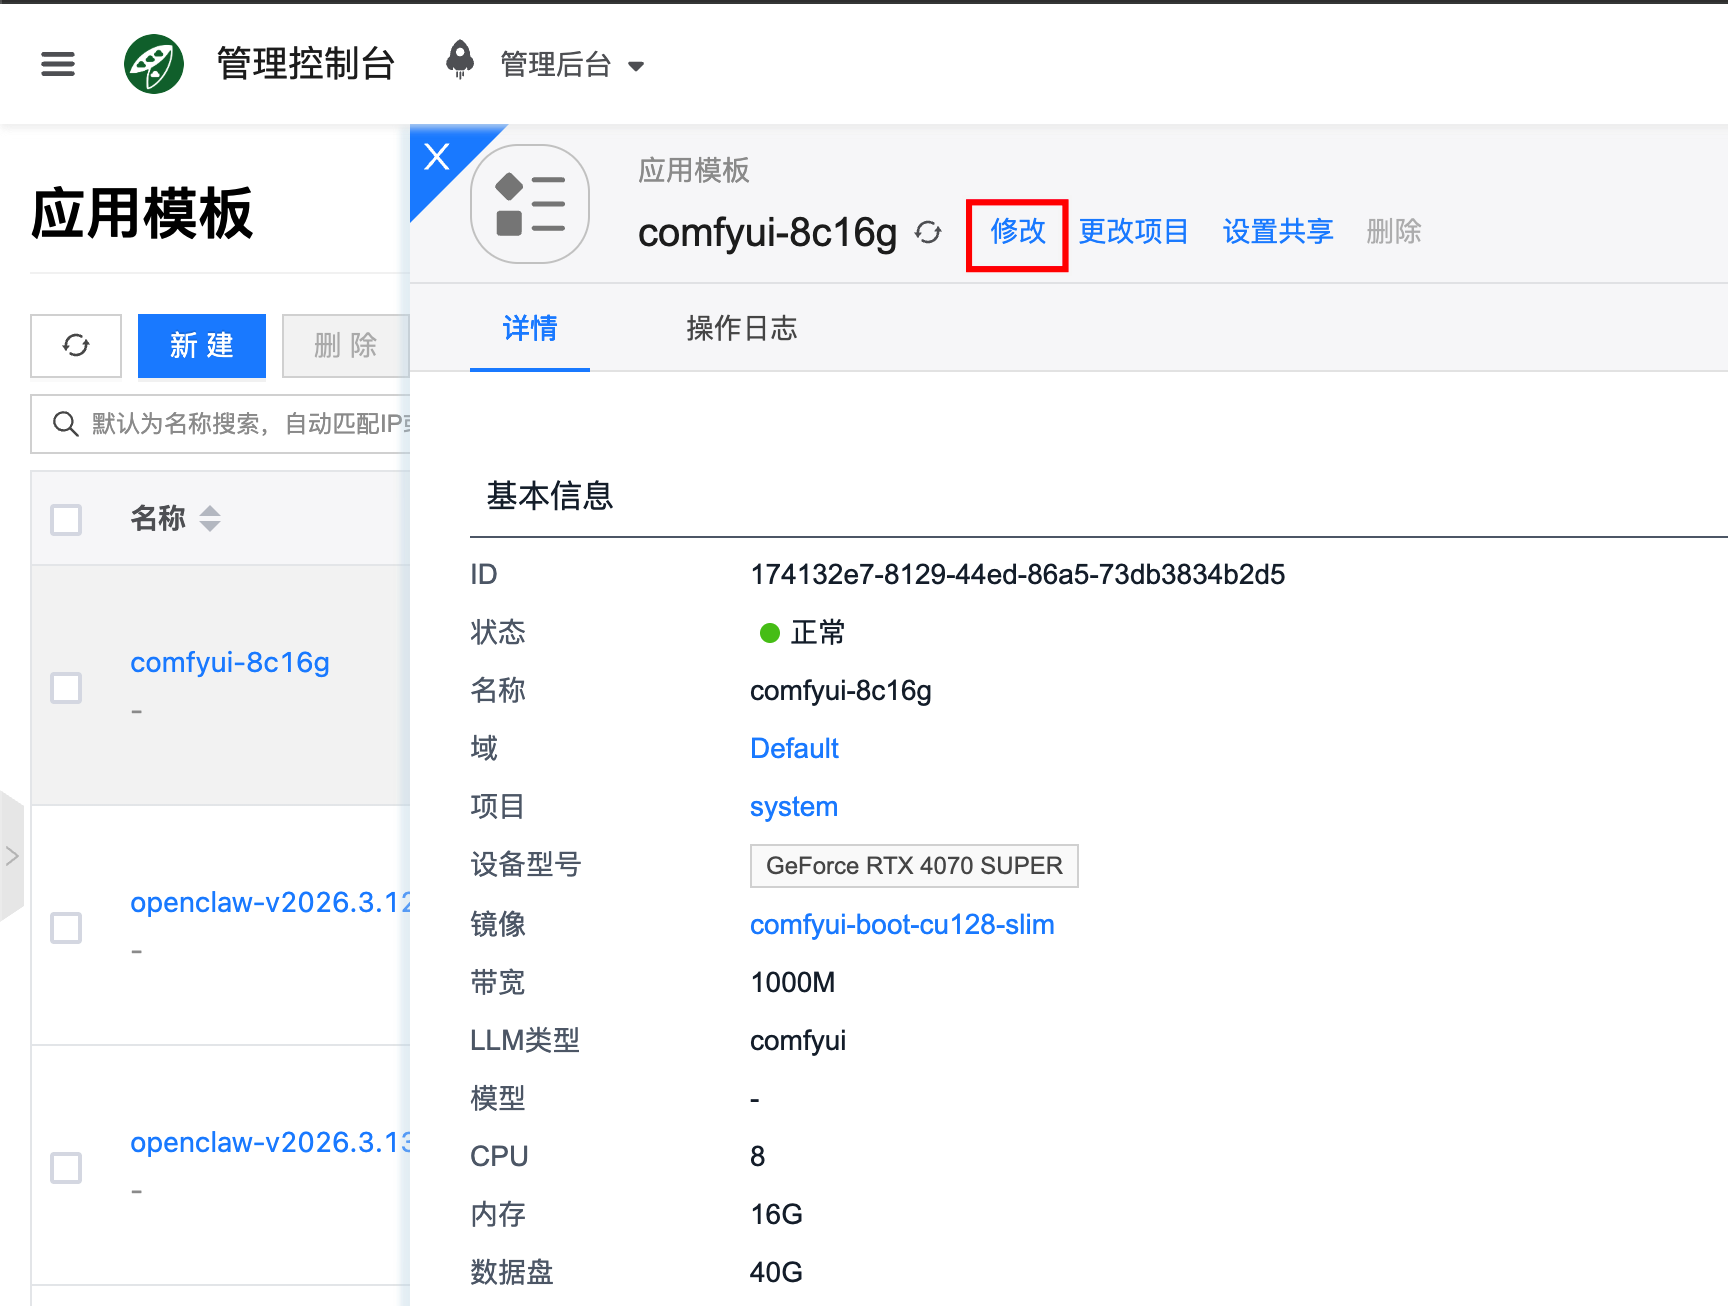Toggle the select-all checkbox in header
This screenshot has width=1728, height=1306.
(66, 519)
